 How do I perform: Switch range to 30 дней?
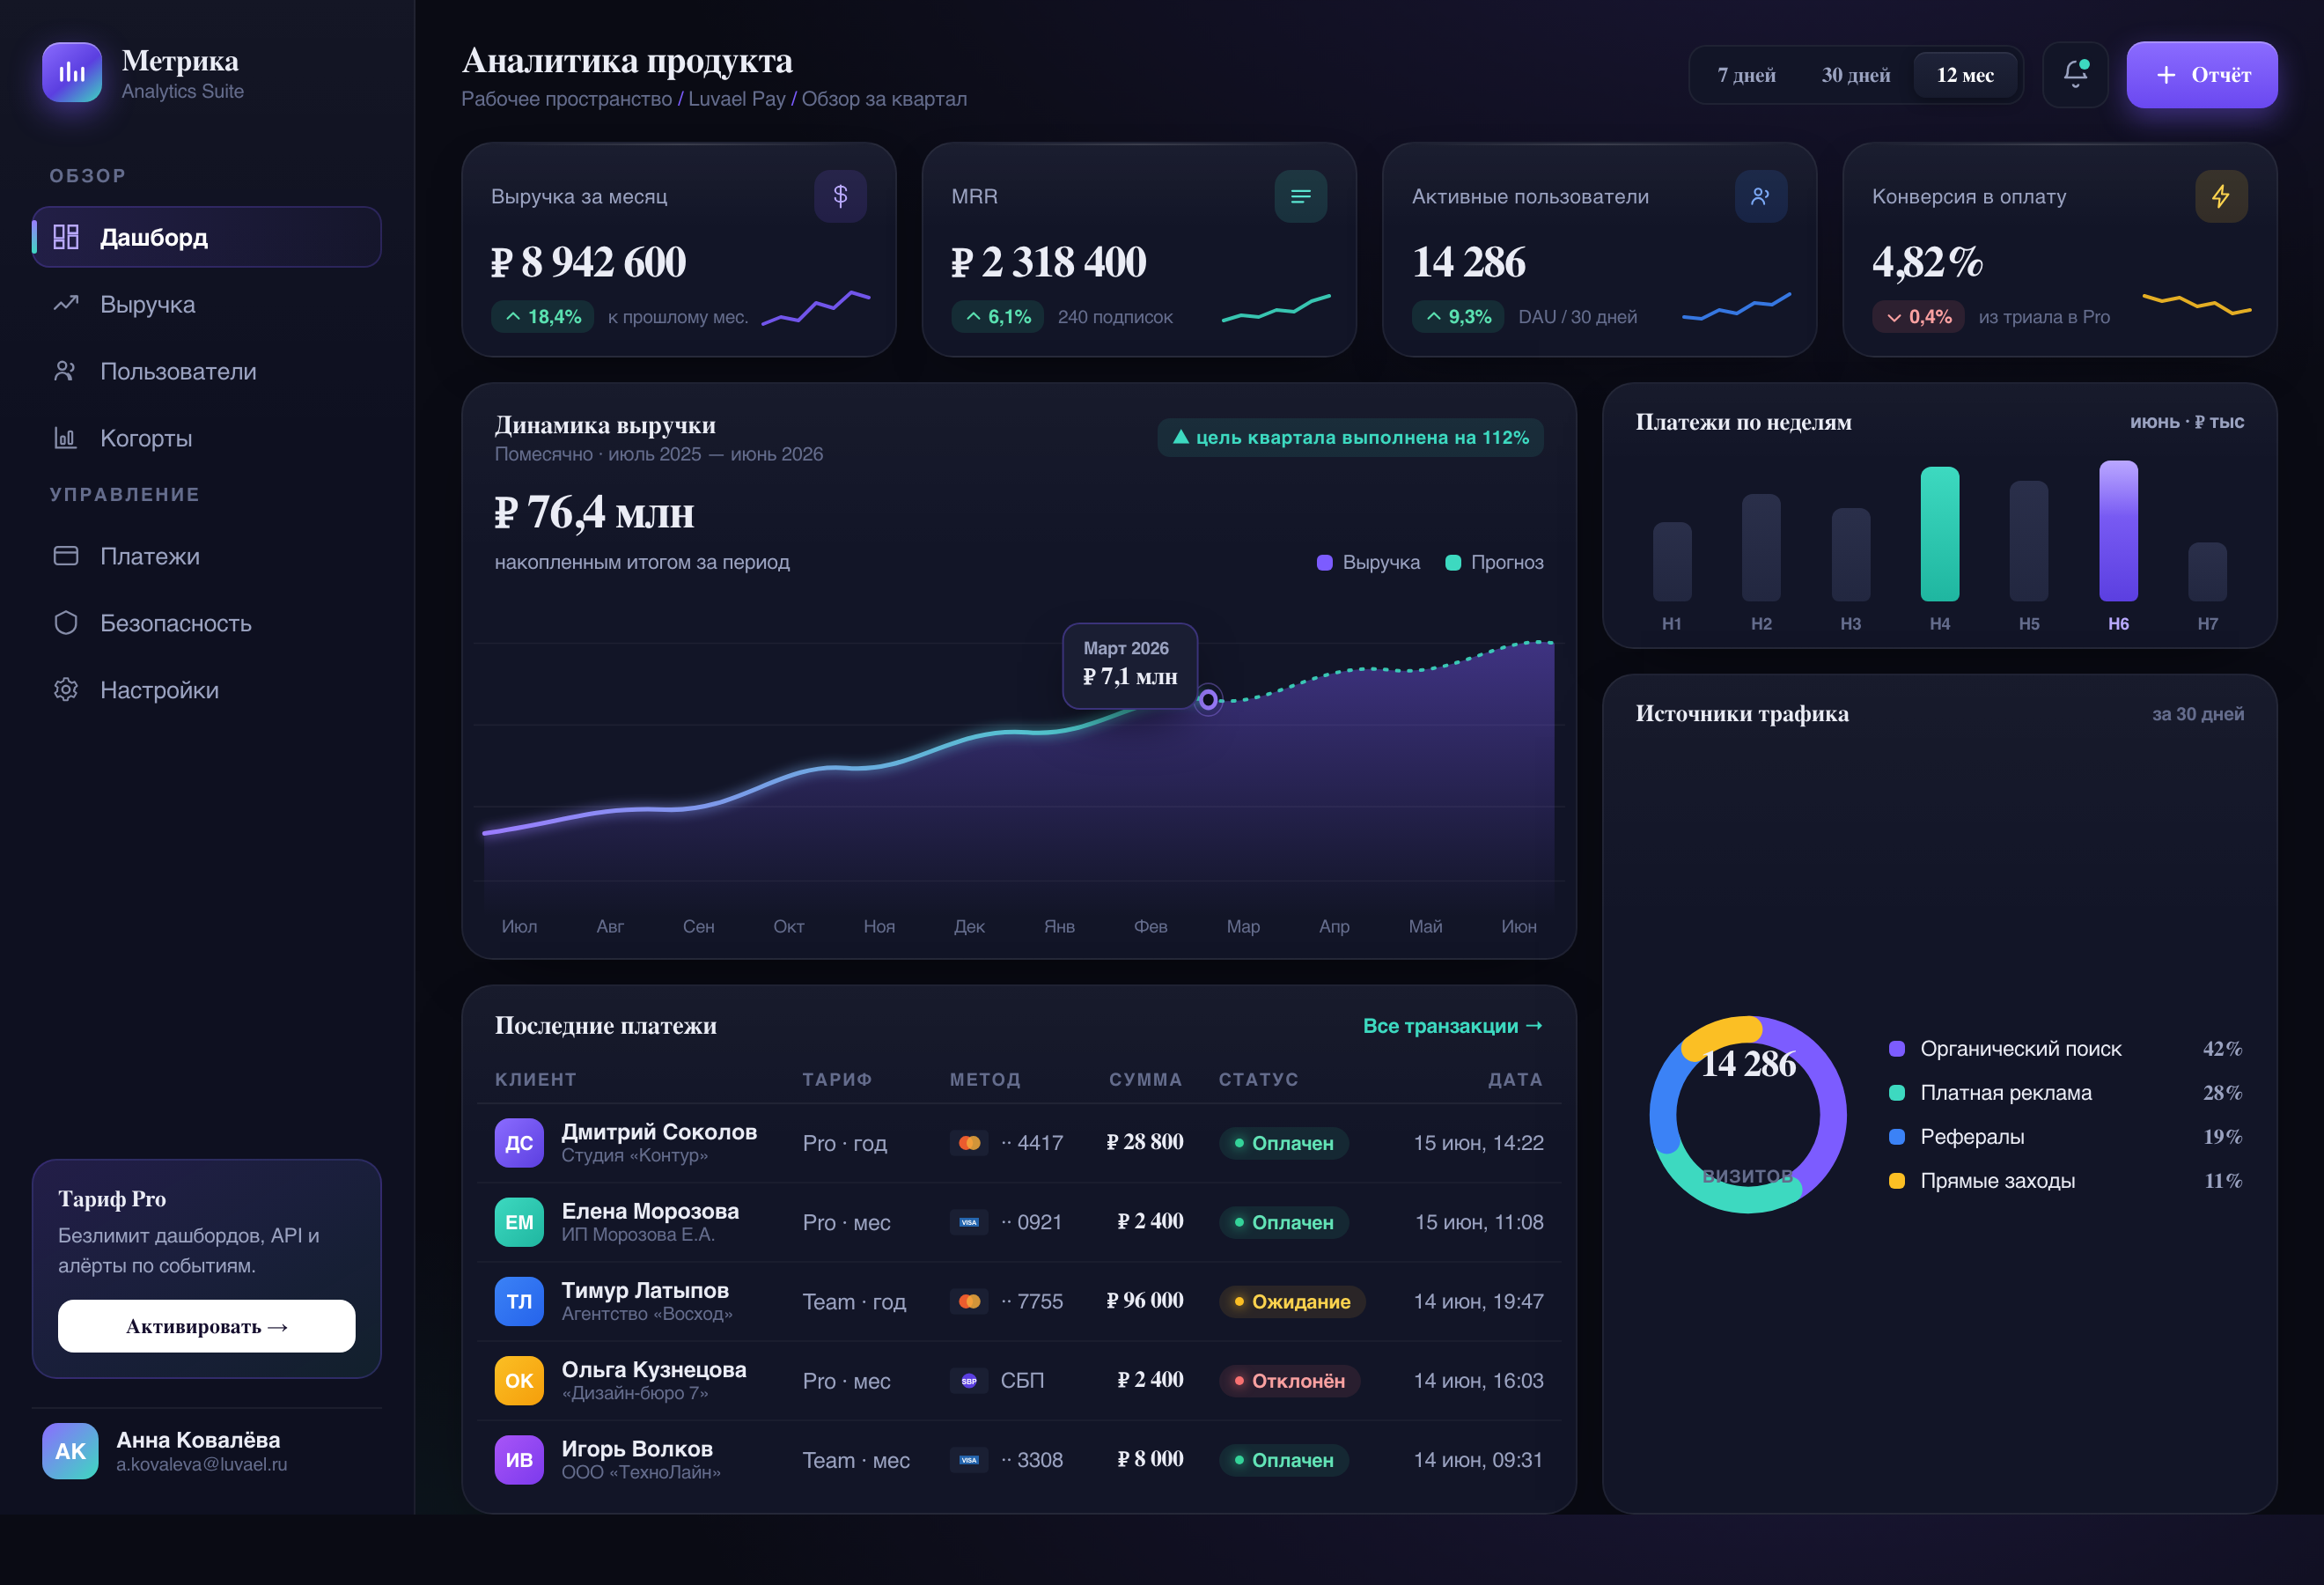[x=1856, y=75]
